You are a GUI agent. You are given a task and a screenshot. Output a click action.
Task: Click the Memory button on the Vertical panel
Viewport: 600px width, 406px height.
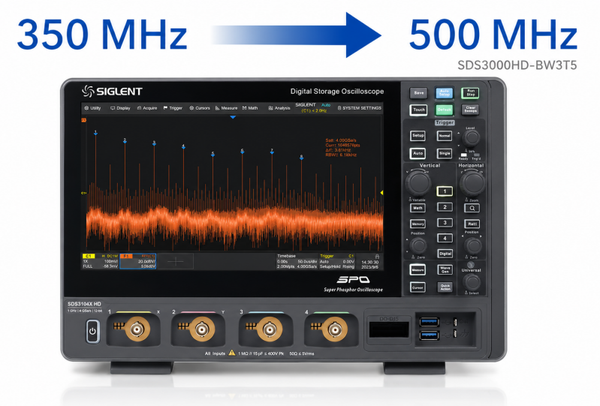point(418,224)
